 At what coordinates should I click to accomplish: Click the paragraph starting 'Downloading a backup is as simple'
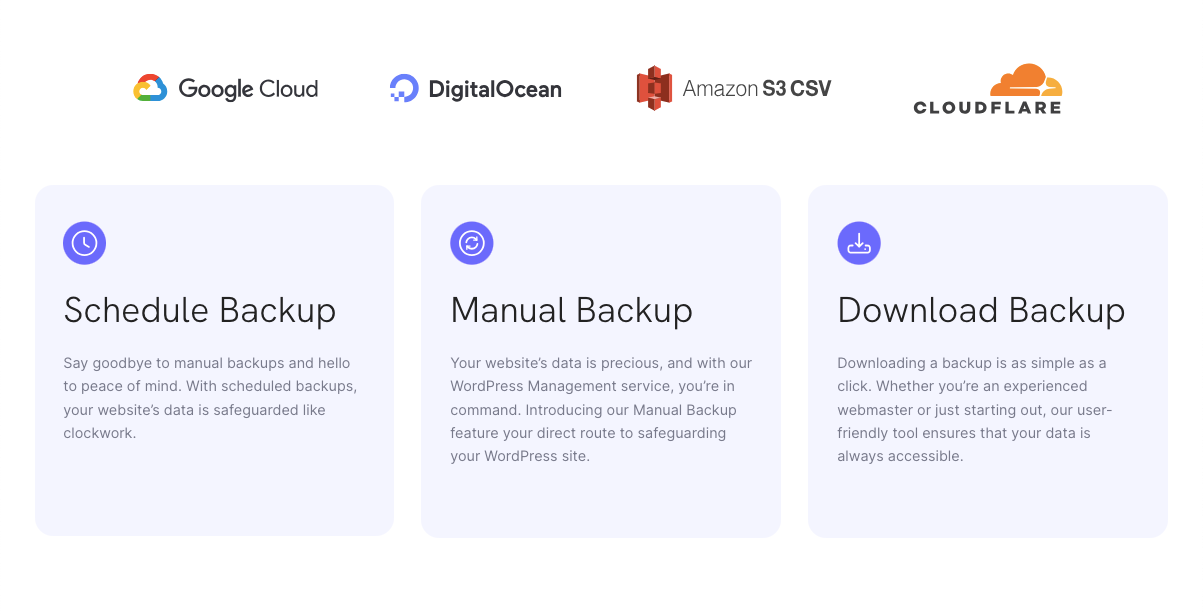(x=975, y=410)
